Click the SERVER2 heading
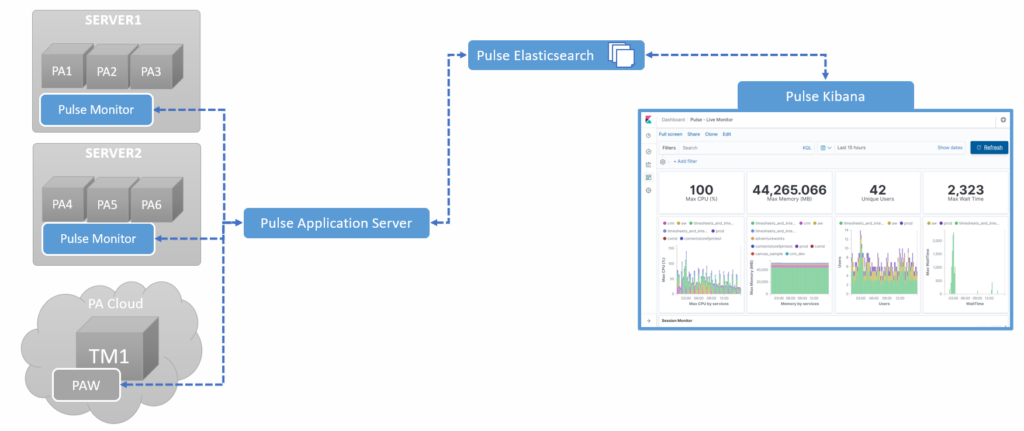The width and height of the screenshot is (1024, 431). (x=116, y=153)
